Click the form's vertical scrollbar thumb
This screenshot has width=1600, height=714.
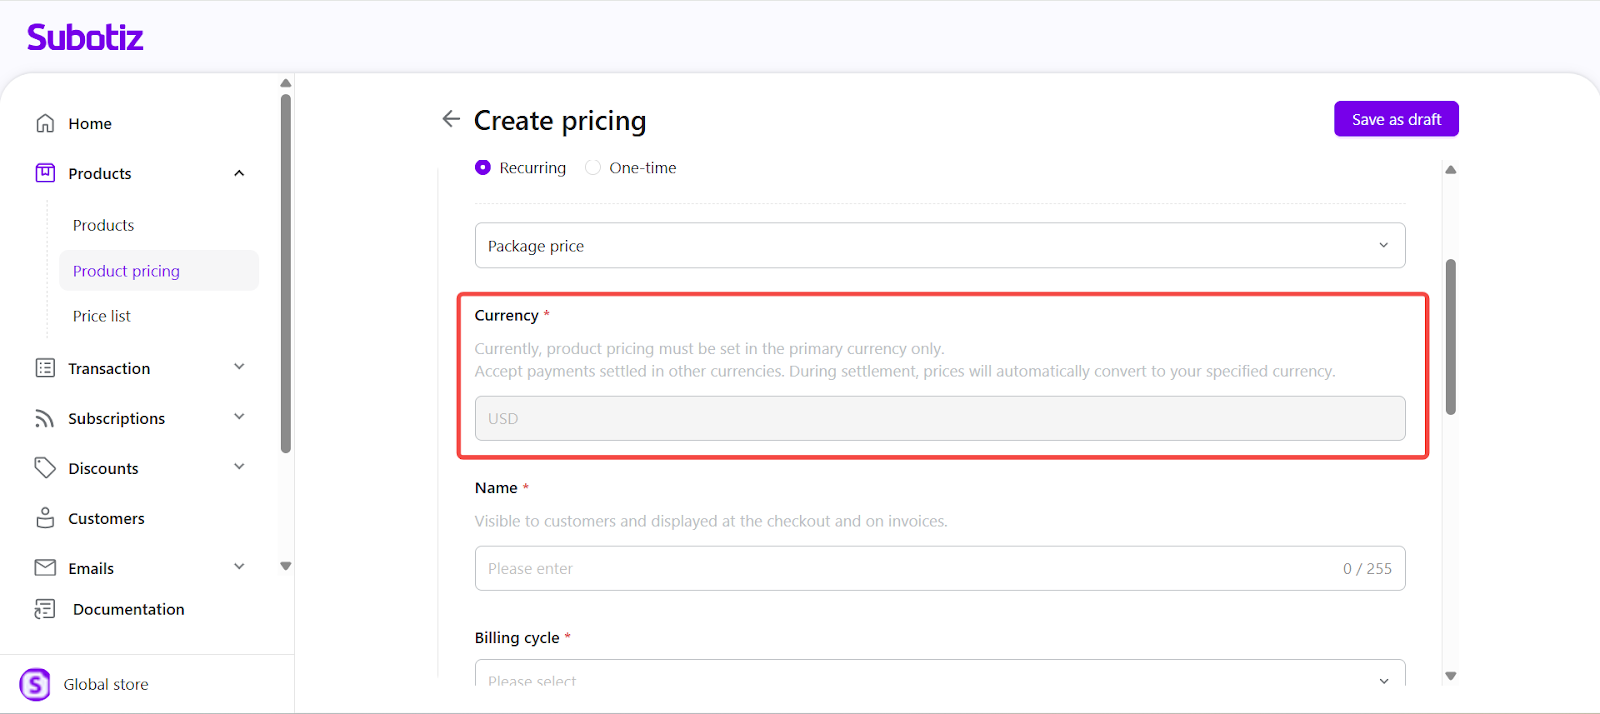click(x=1450, y=336)
